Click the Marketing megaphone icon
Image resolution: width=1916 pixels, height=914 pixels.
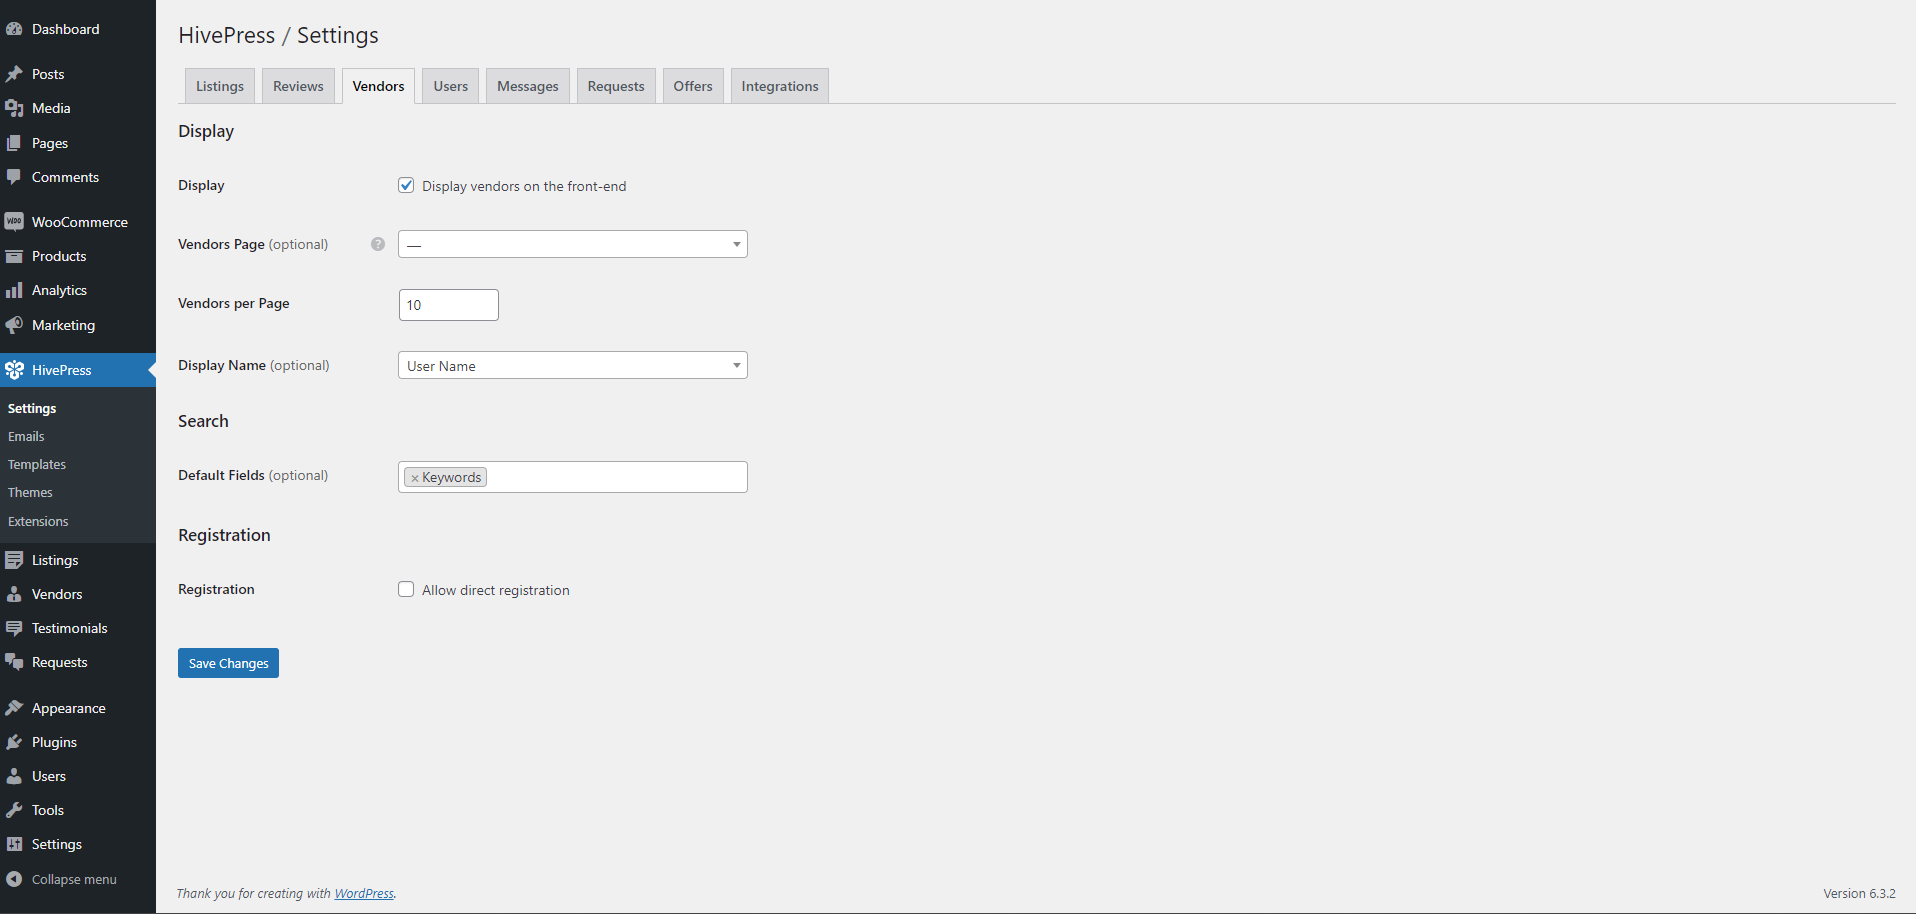point(14,325)
